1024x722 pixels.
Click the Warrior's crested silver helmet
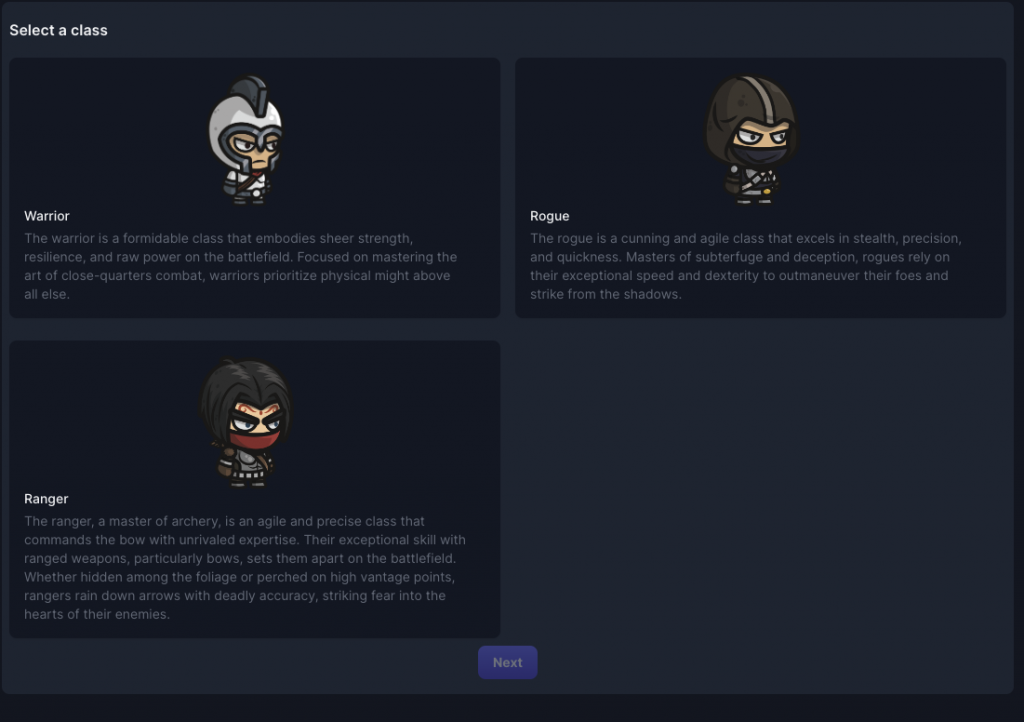(246, 121)
